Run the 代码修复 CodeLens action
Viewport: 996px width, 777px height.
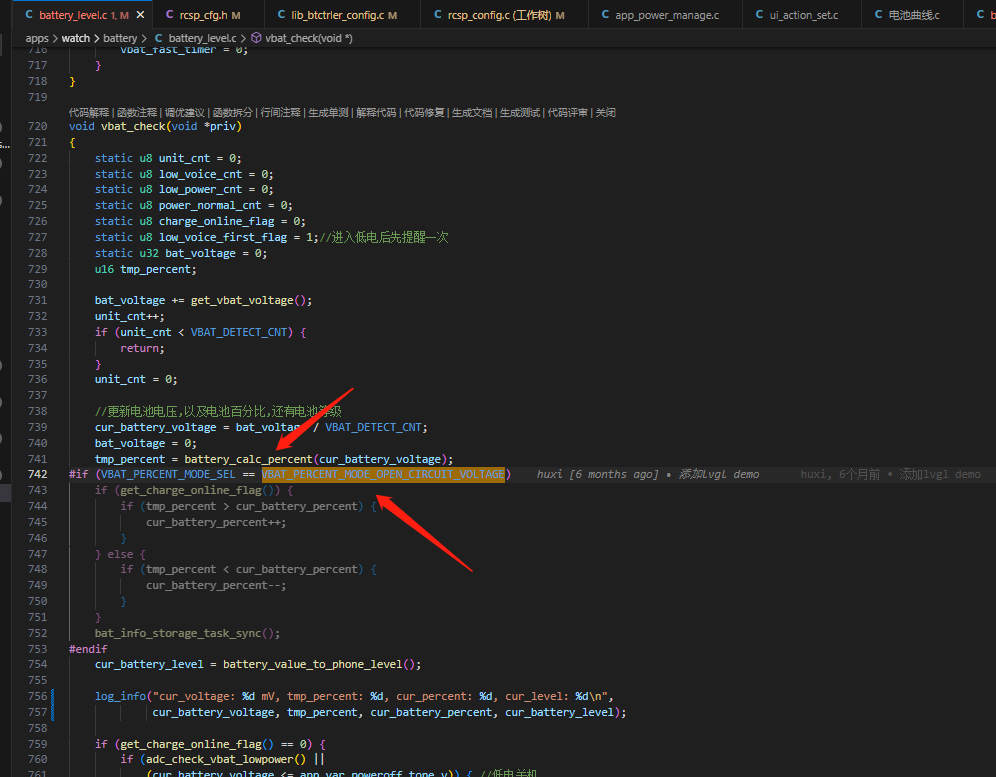pyautogui.click(x=424, y=112)
